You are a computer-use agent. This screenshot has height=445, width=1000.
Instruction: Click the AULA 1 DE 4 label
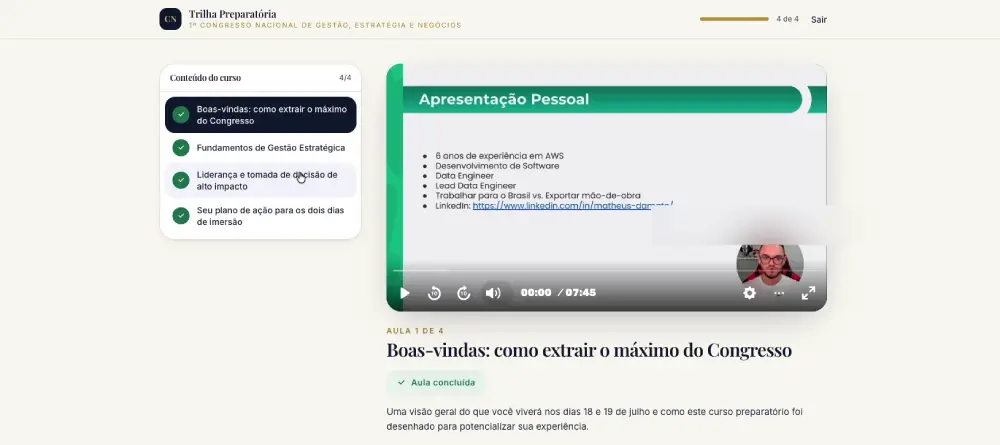tap(415, 331)
